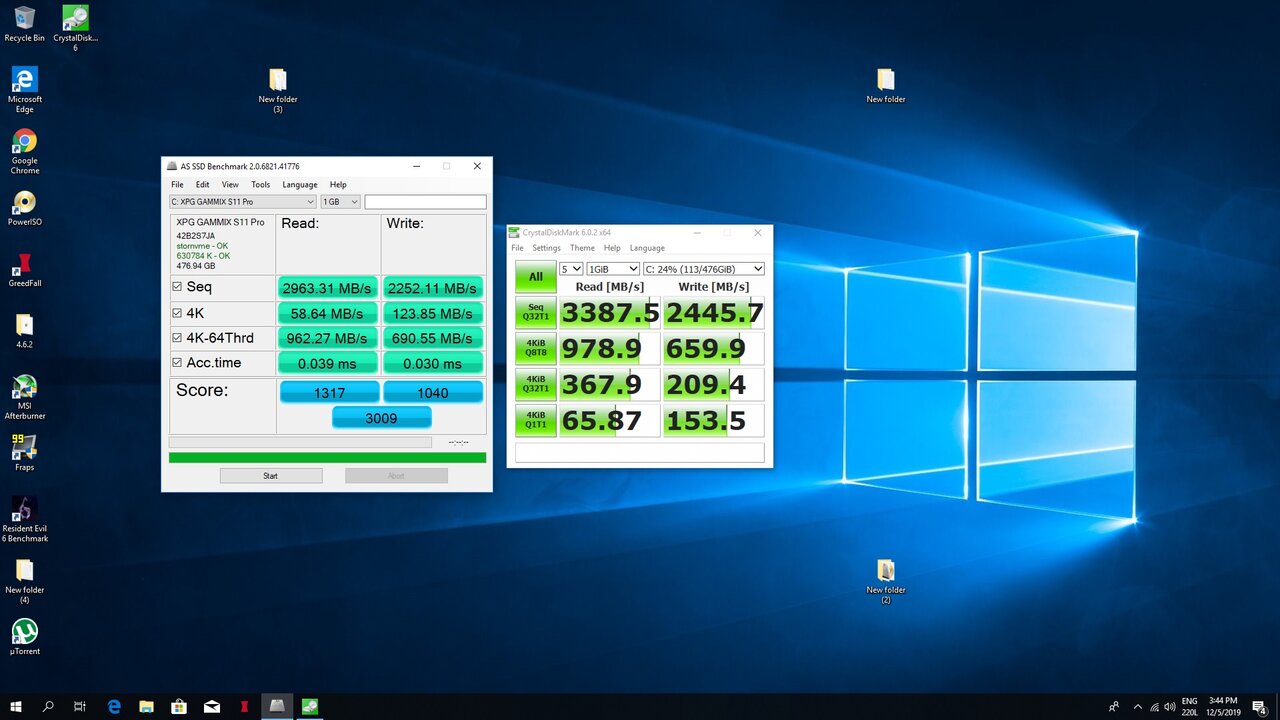Open Google Chrome from the desktop
Viewport: 1280px width, 720px height.
pyautogui.click(x=24, y=142)
